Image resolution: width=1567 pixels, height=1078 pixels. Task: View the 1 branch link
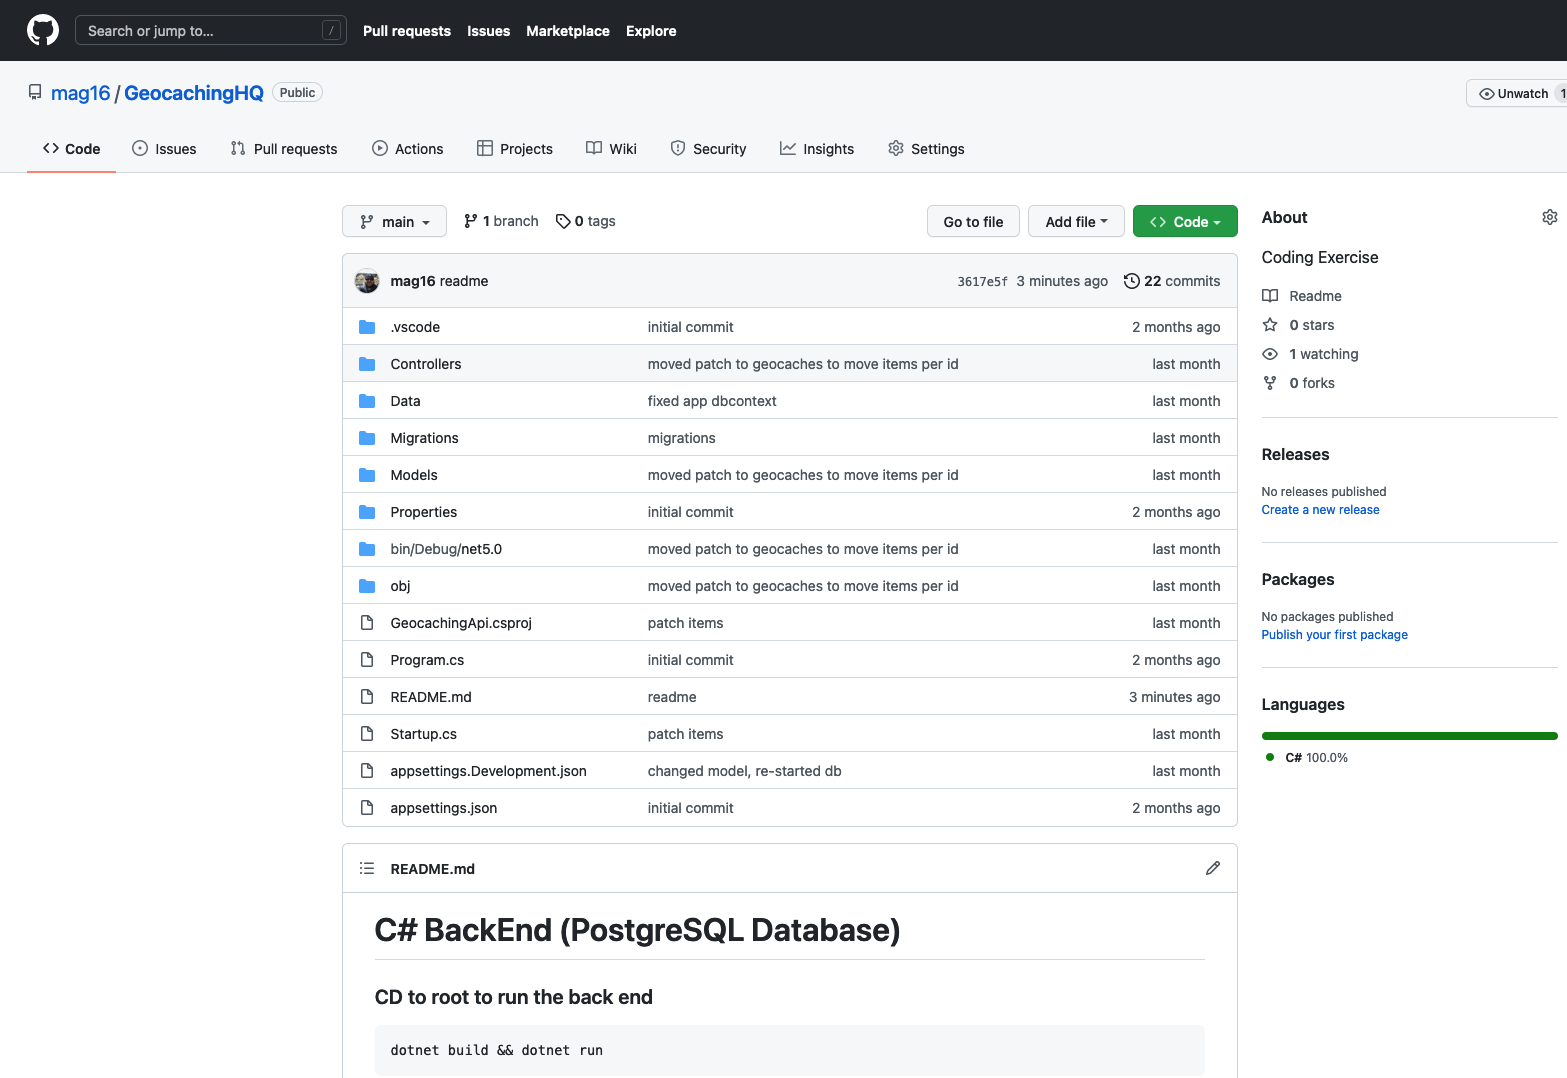click(x=501, y=221)
